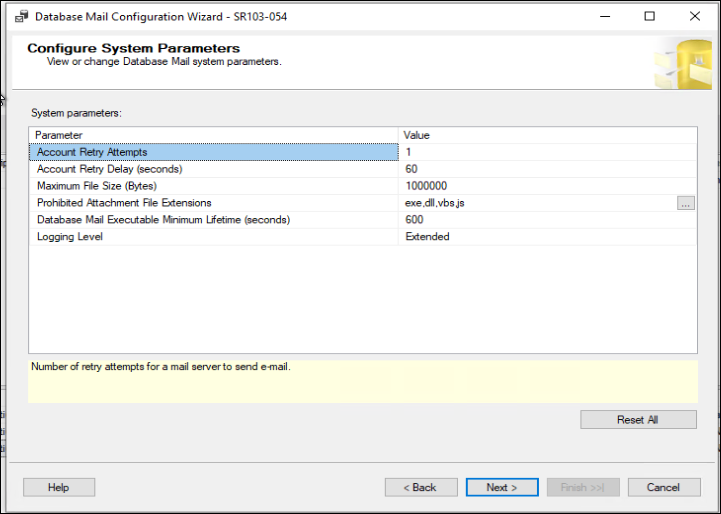Viewport: 721px width, 514px height.
Task: Edit the maximum file size value 1000000
Action: 548,186
